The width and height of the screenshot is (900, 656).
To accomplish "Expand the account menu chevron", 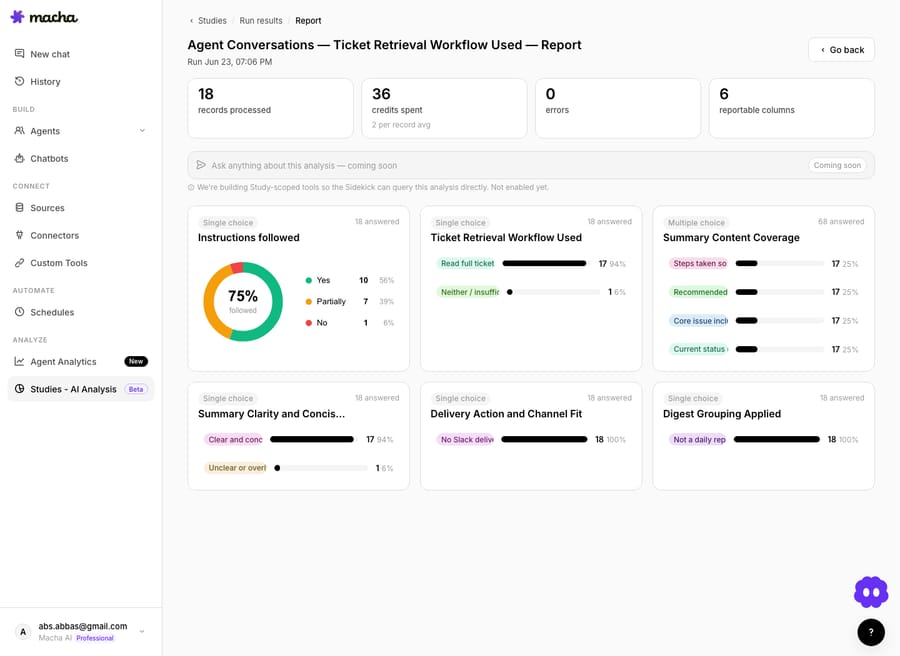I will (x=142, y=631).
